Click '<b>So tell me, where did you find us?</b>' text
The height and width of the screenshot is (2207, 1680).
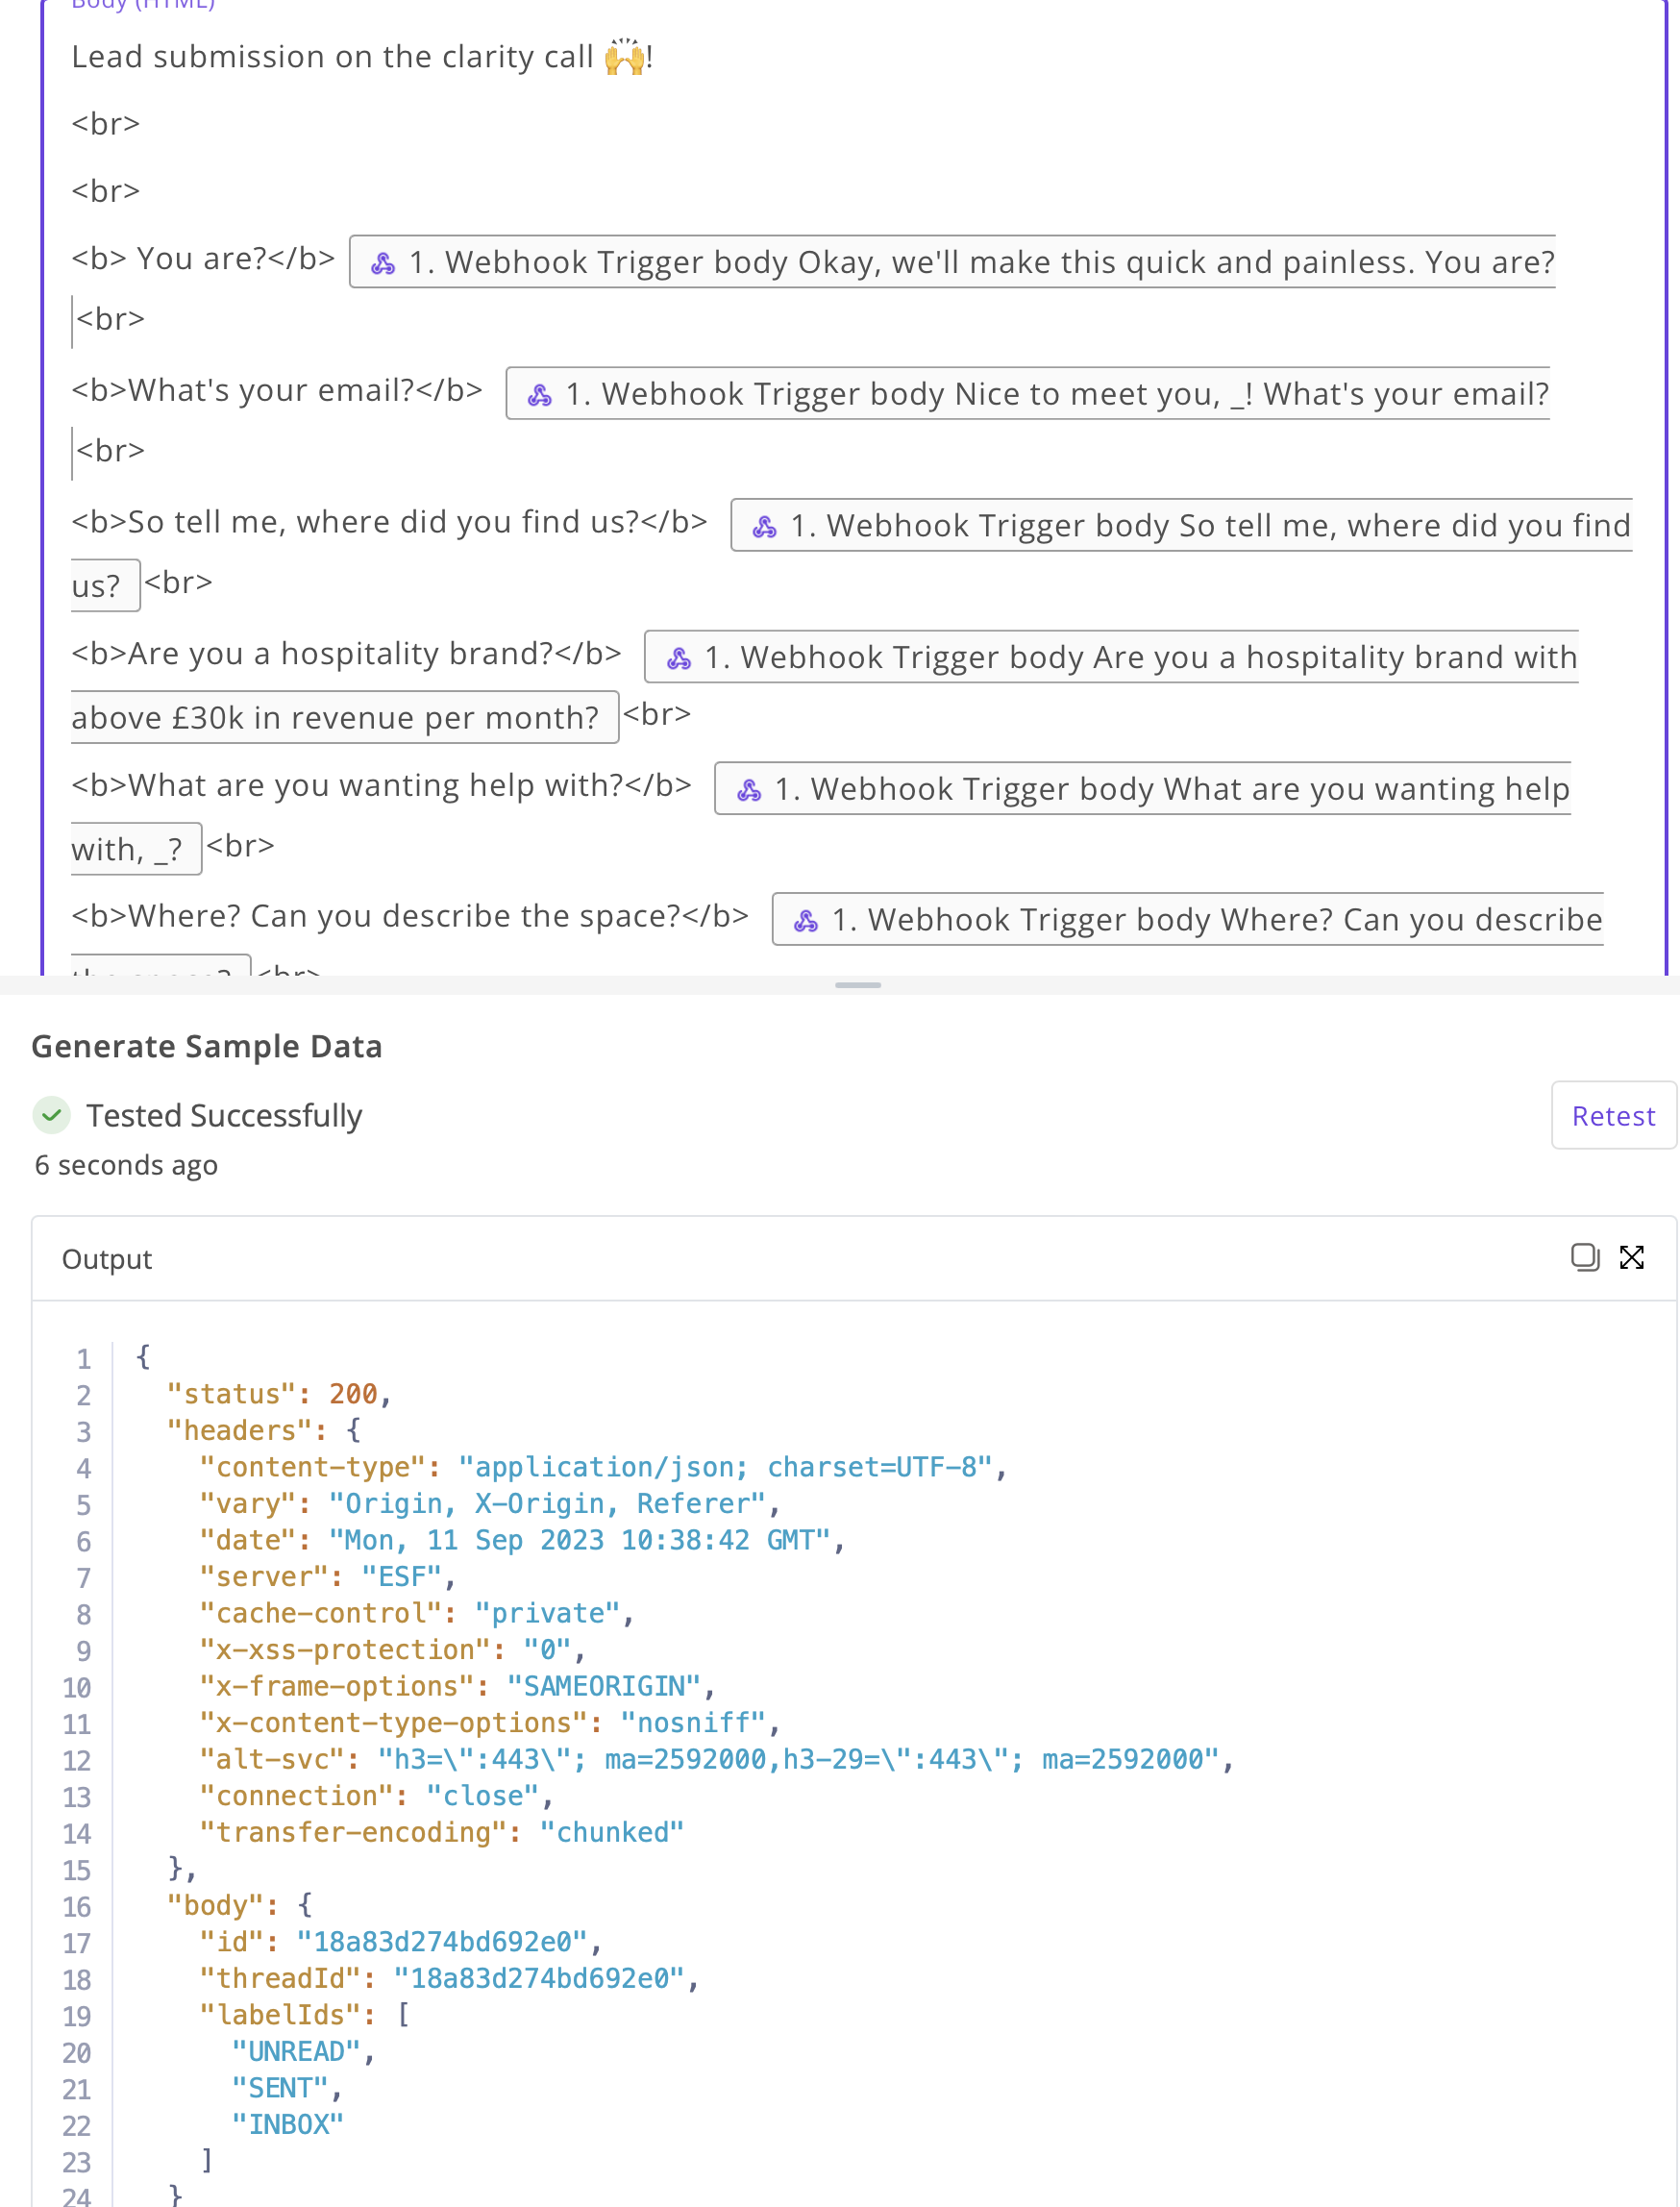pyautogui.click(x=389, y=522)
